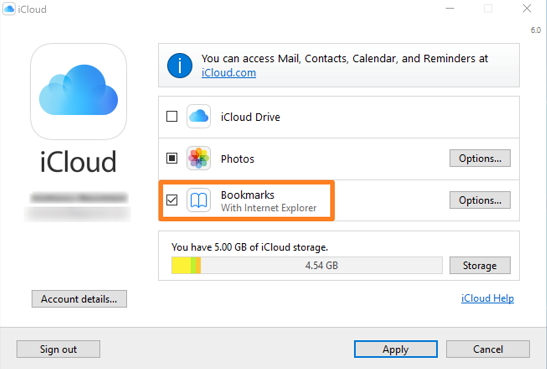This screenshot has height=369, width=547.
Task: Cancel the iCloud dialog
Action: click(x=488, y=349)
